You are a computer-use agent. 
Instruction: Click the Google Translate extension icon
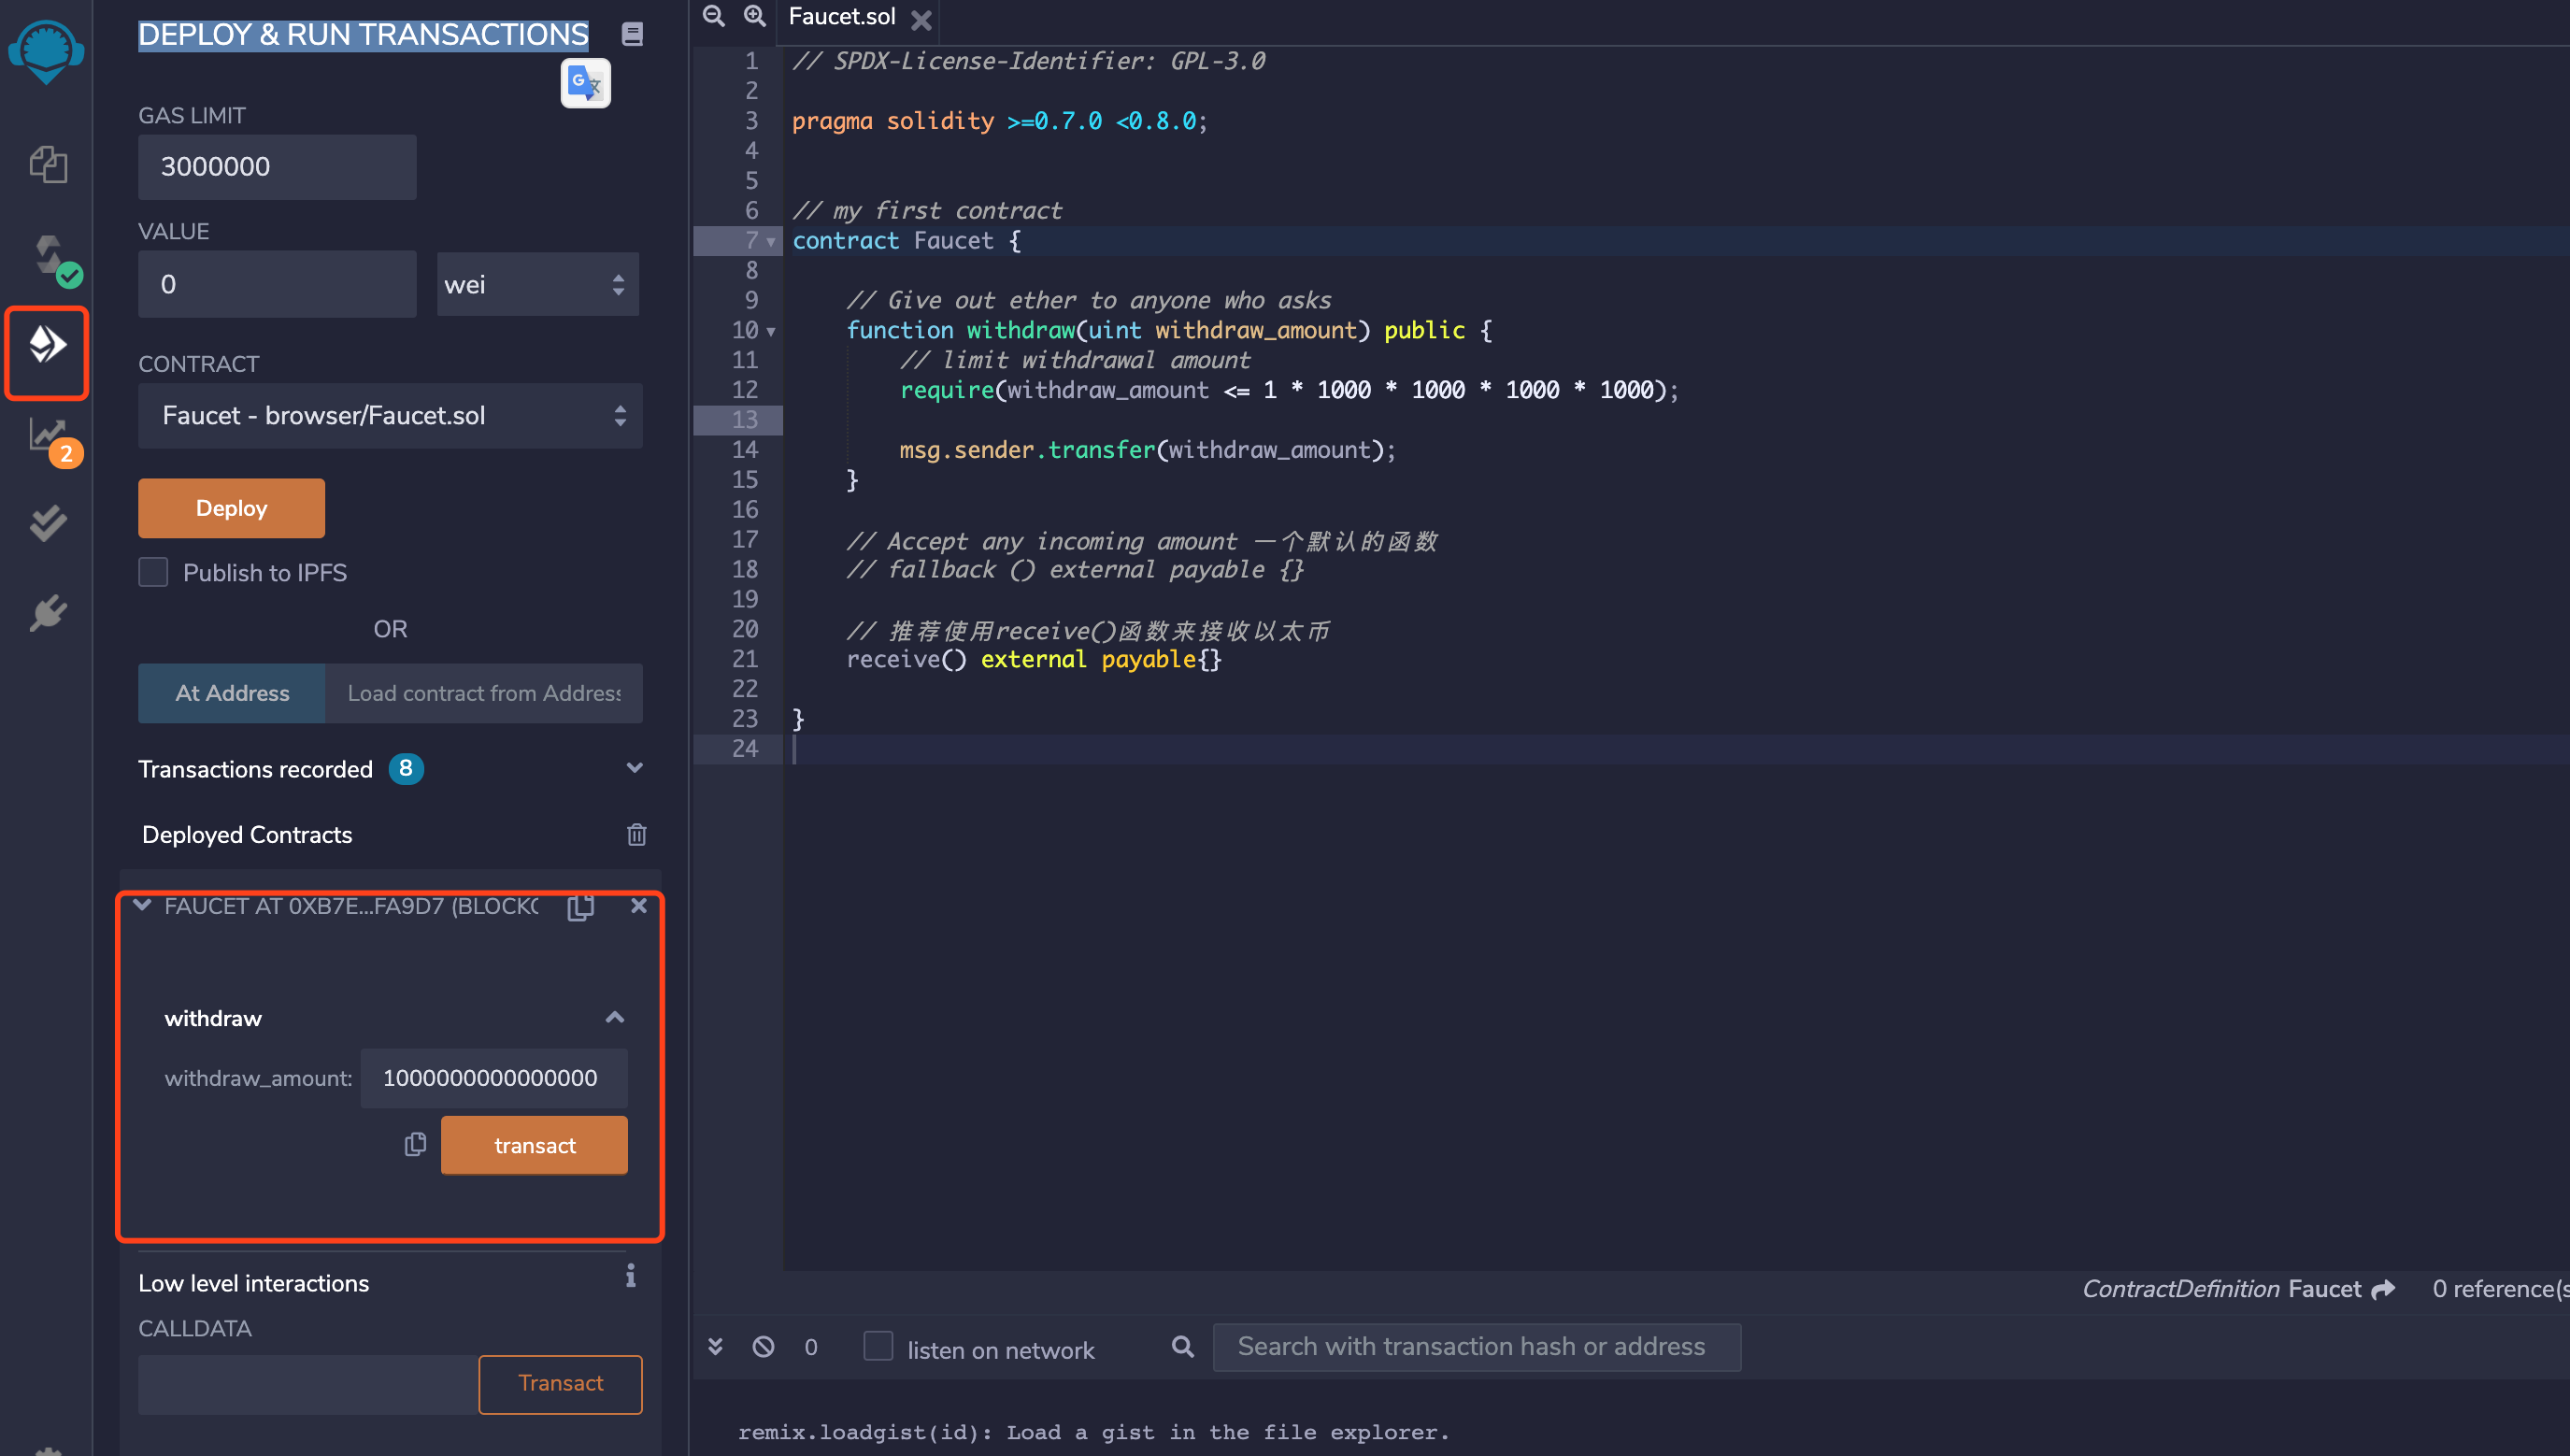pyautogui.click(x=585, y=83)
